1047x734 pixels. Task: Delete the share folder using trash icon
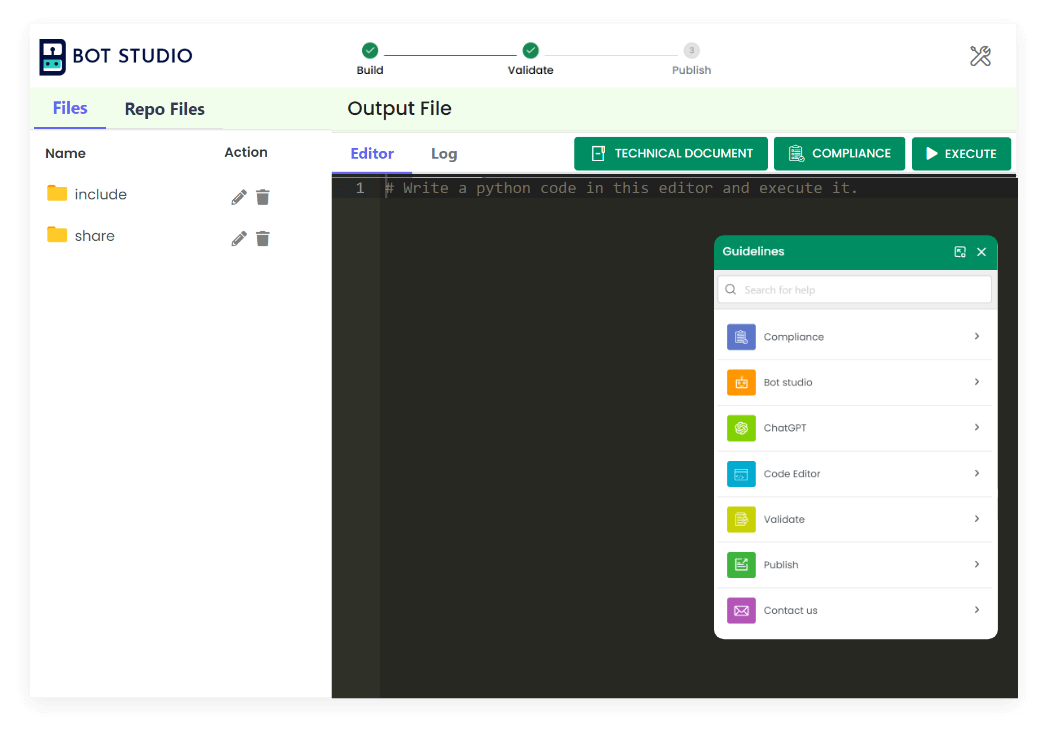pos(263,238)
